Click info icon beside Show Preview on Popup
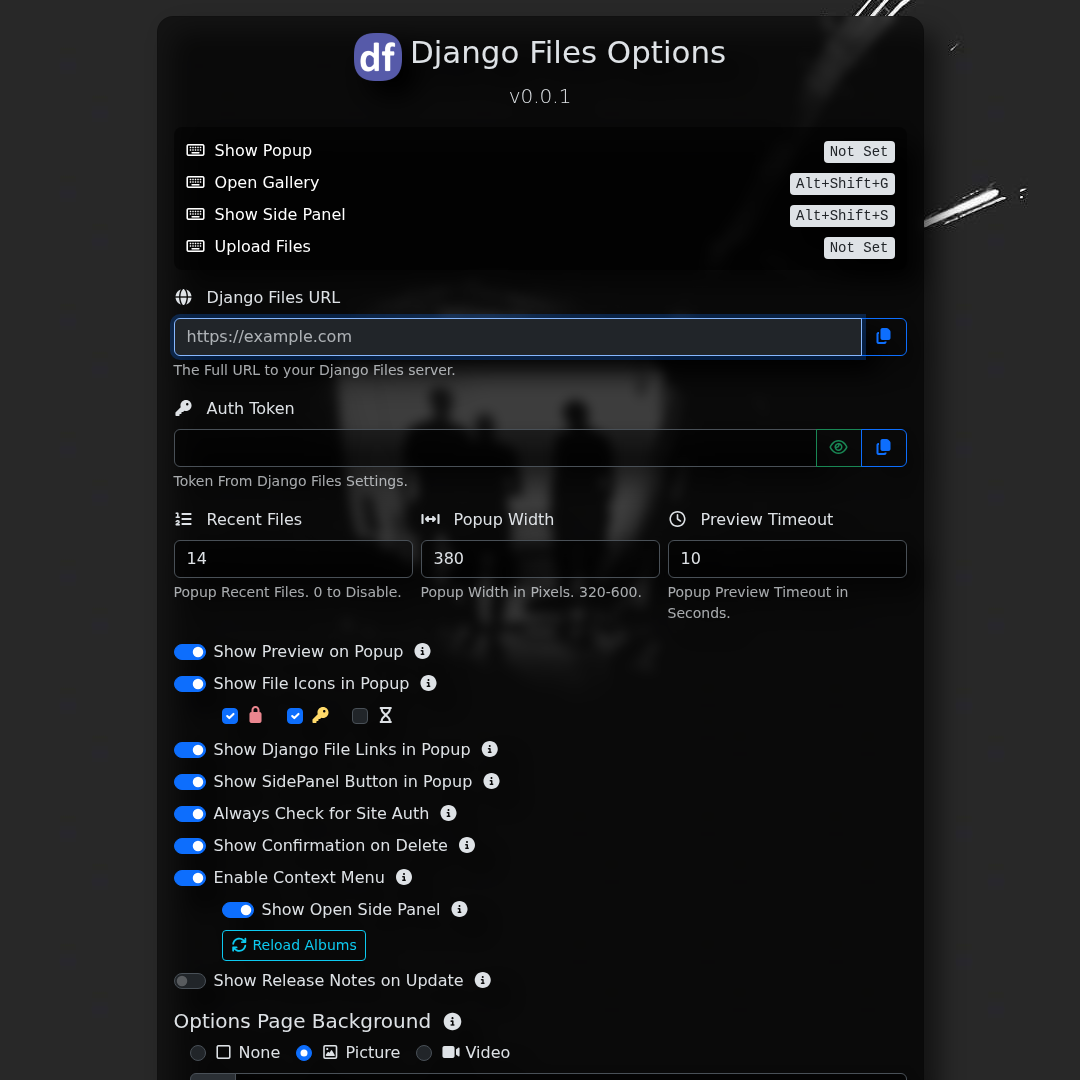This screenshot has width=1080, height=1080. click(423, 651)
